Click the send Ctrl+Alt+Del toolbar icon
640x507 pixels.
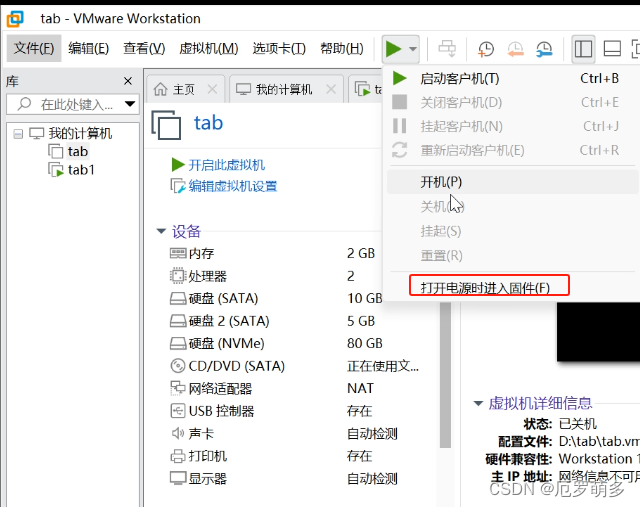[x=447, y=49]
